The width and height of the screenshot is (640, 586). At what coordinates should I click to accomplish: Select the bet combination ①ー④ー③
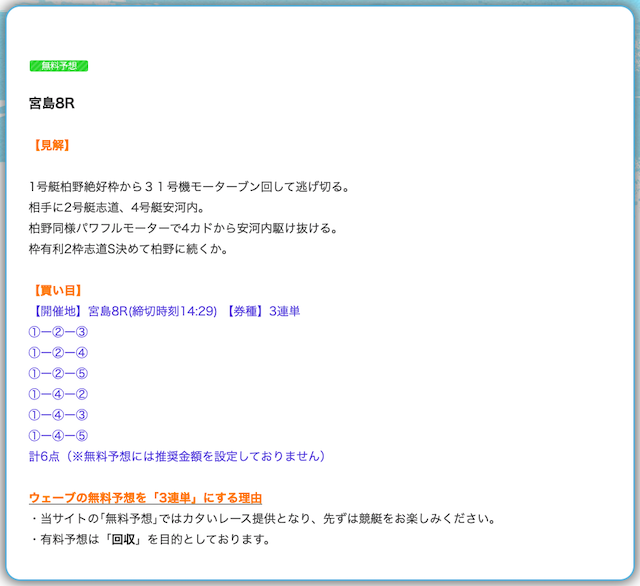[x=58, y=415]
